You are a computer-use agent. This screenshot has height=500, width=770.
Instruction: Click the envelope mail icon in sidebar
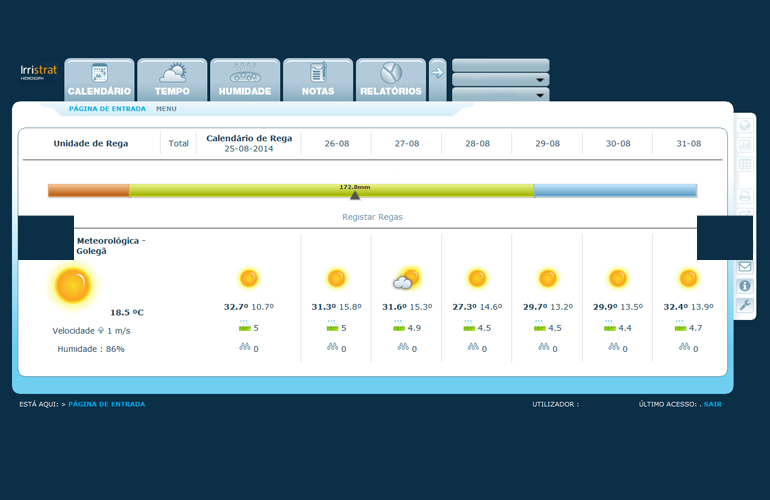(745, 266)
